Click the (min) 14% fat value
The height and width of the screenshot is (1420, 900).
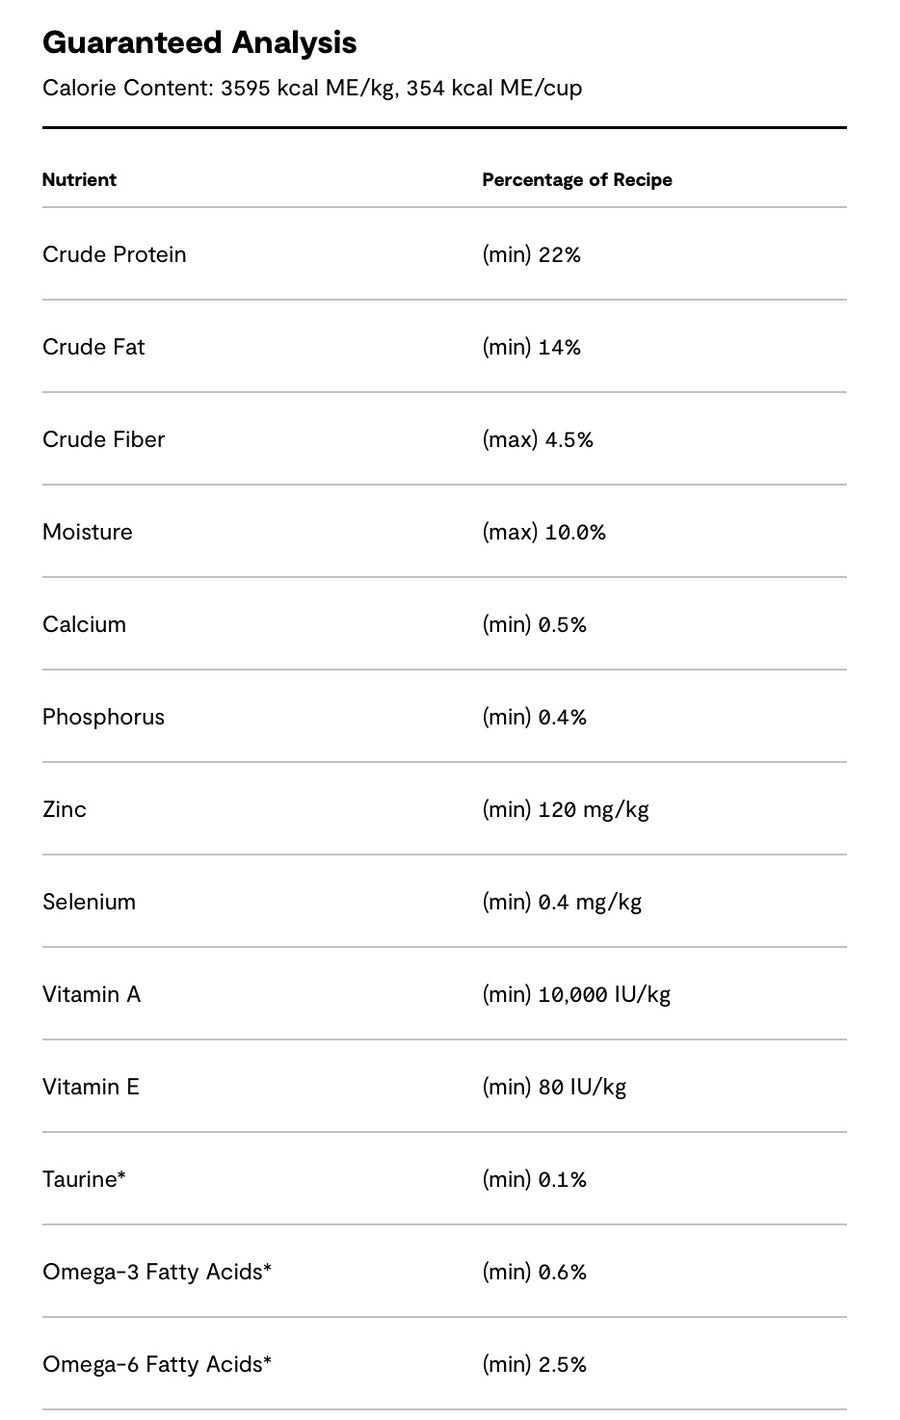click(x=531, y=347)
